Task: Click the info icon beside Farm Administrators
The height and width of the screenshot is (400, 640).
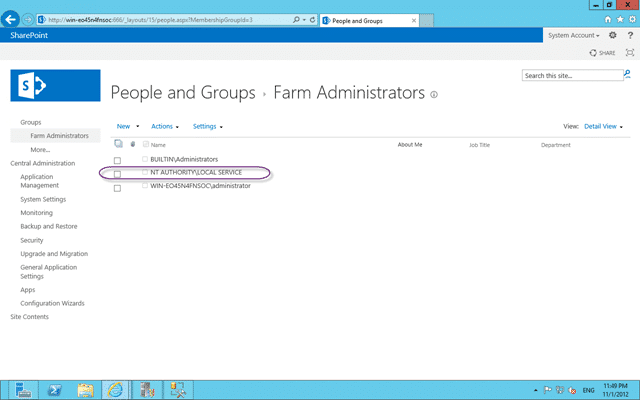Action: tap(434, 94)
